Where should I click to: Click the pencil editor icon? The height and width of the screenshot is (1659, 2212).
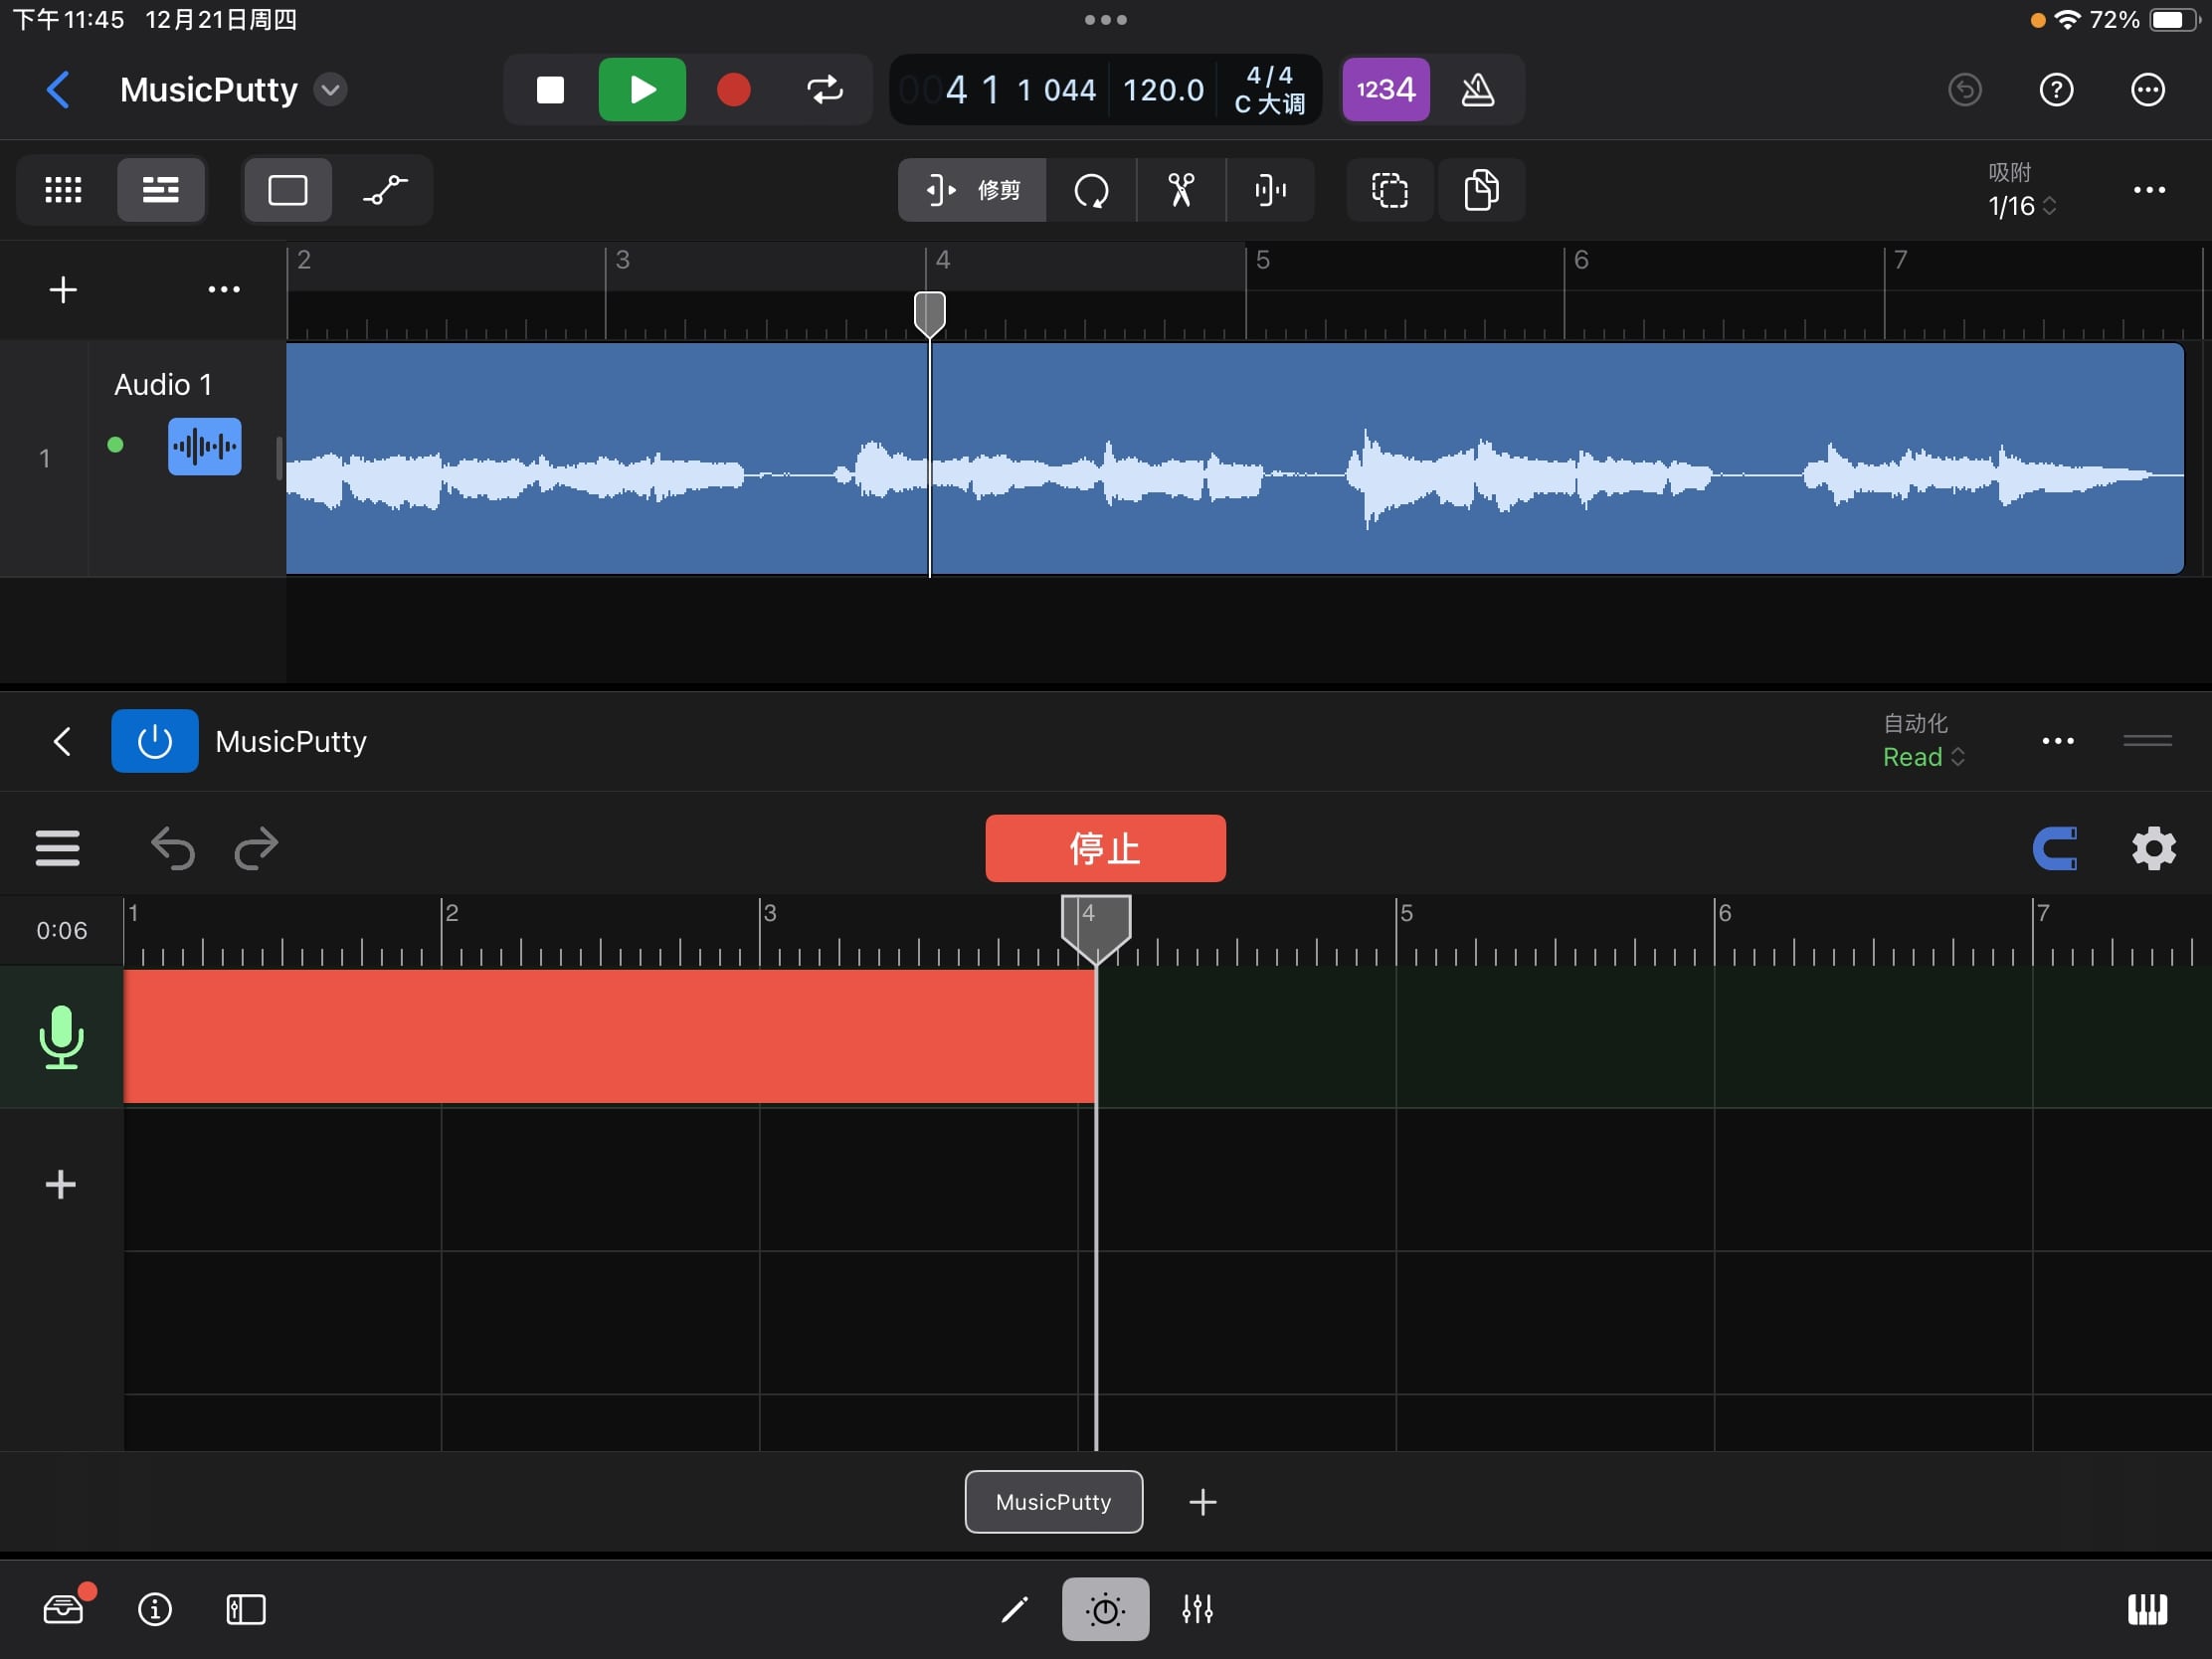point(1014,1609)
